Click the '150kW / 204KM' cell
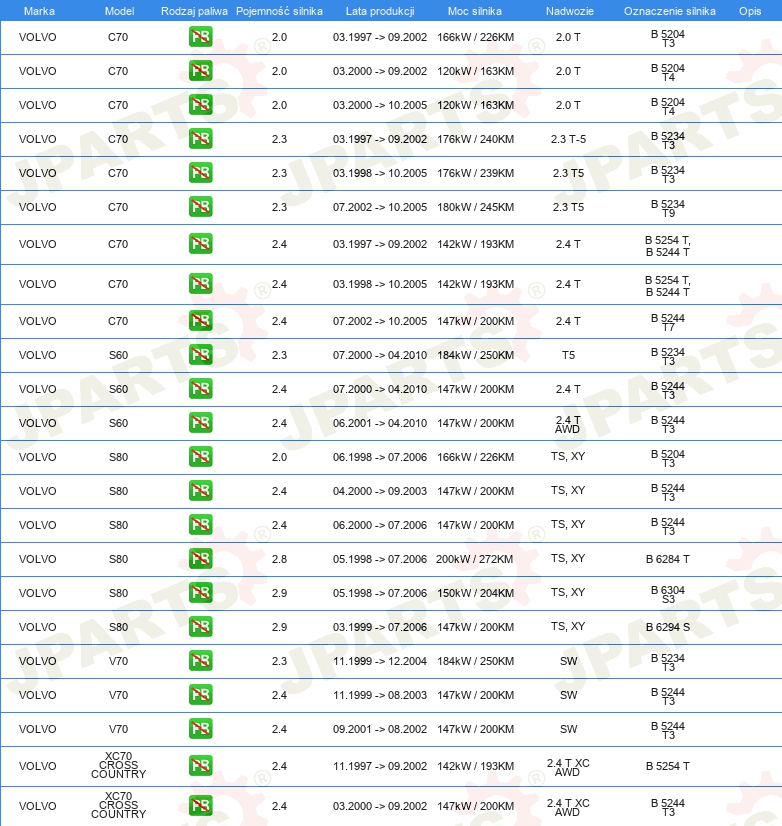Screen dimensions: 782x826 475,593
